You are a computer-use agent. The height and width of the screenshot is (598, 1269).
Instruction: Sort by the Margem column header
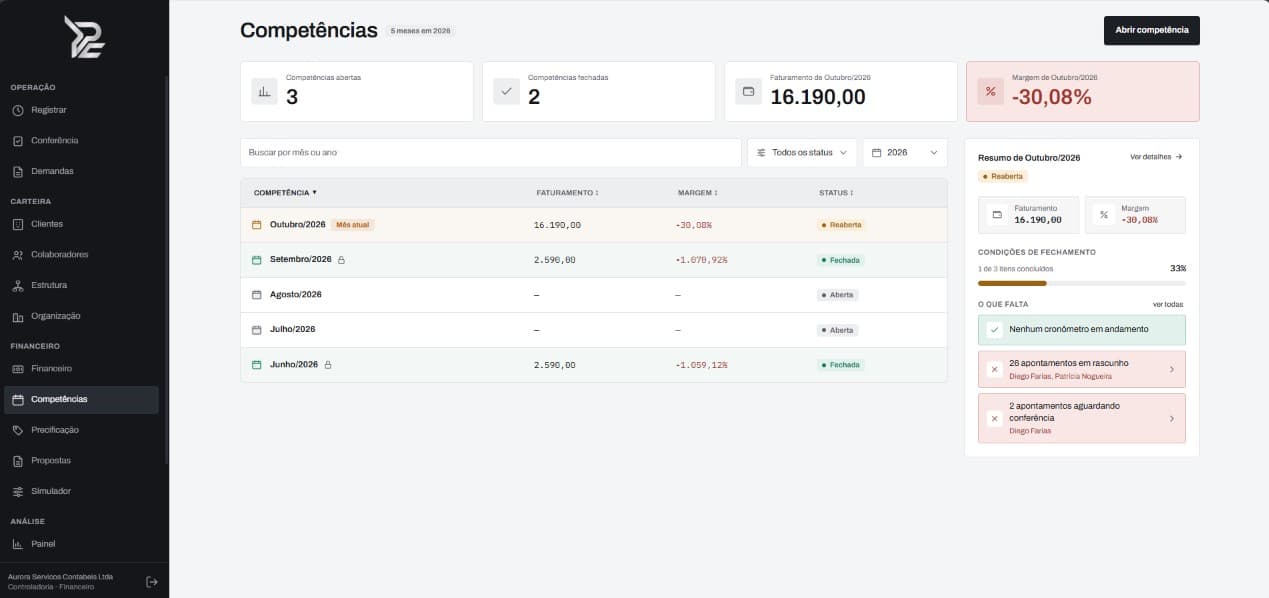pyautogui.click(x=698, y=192)
